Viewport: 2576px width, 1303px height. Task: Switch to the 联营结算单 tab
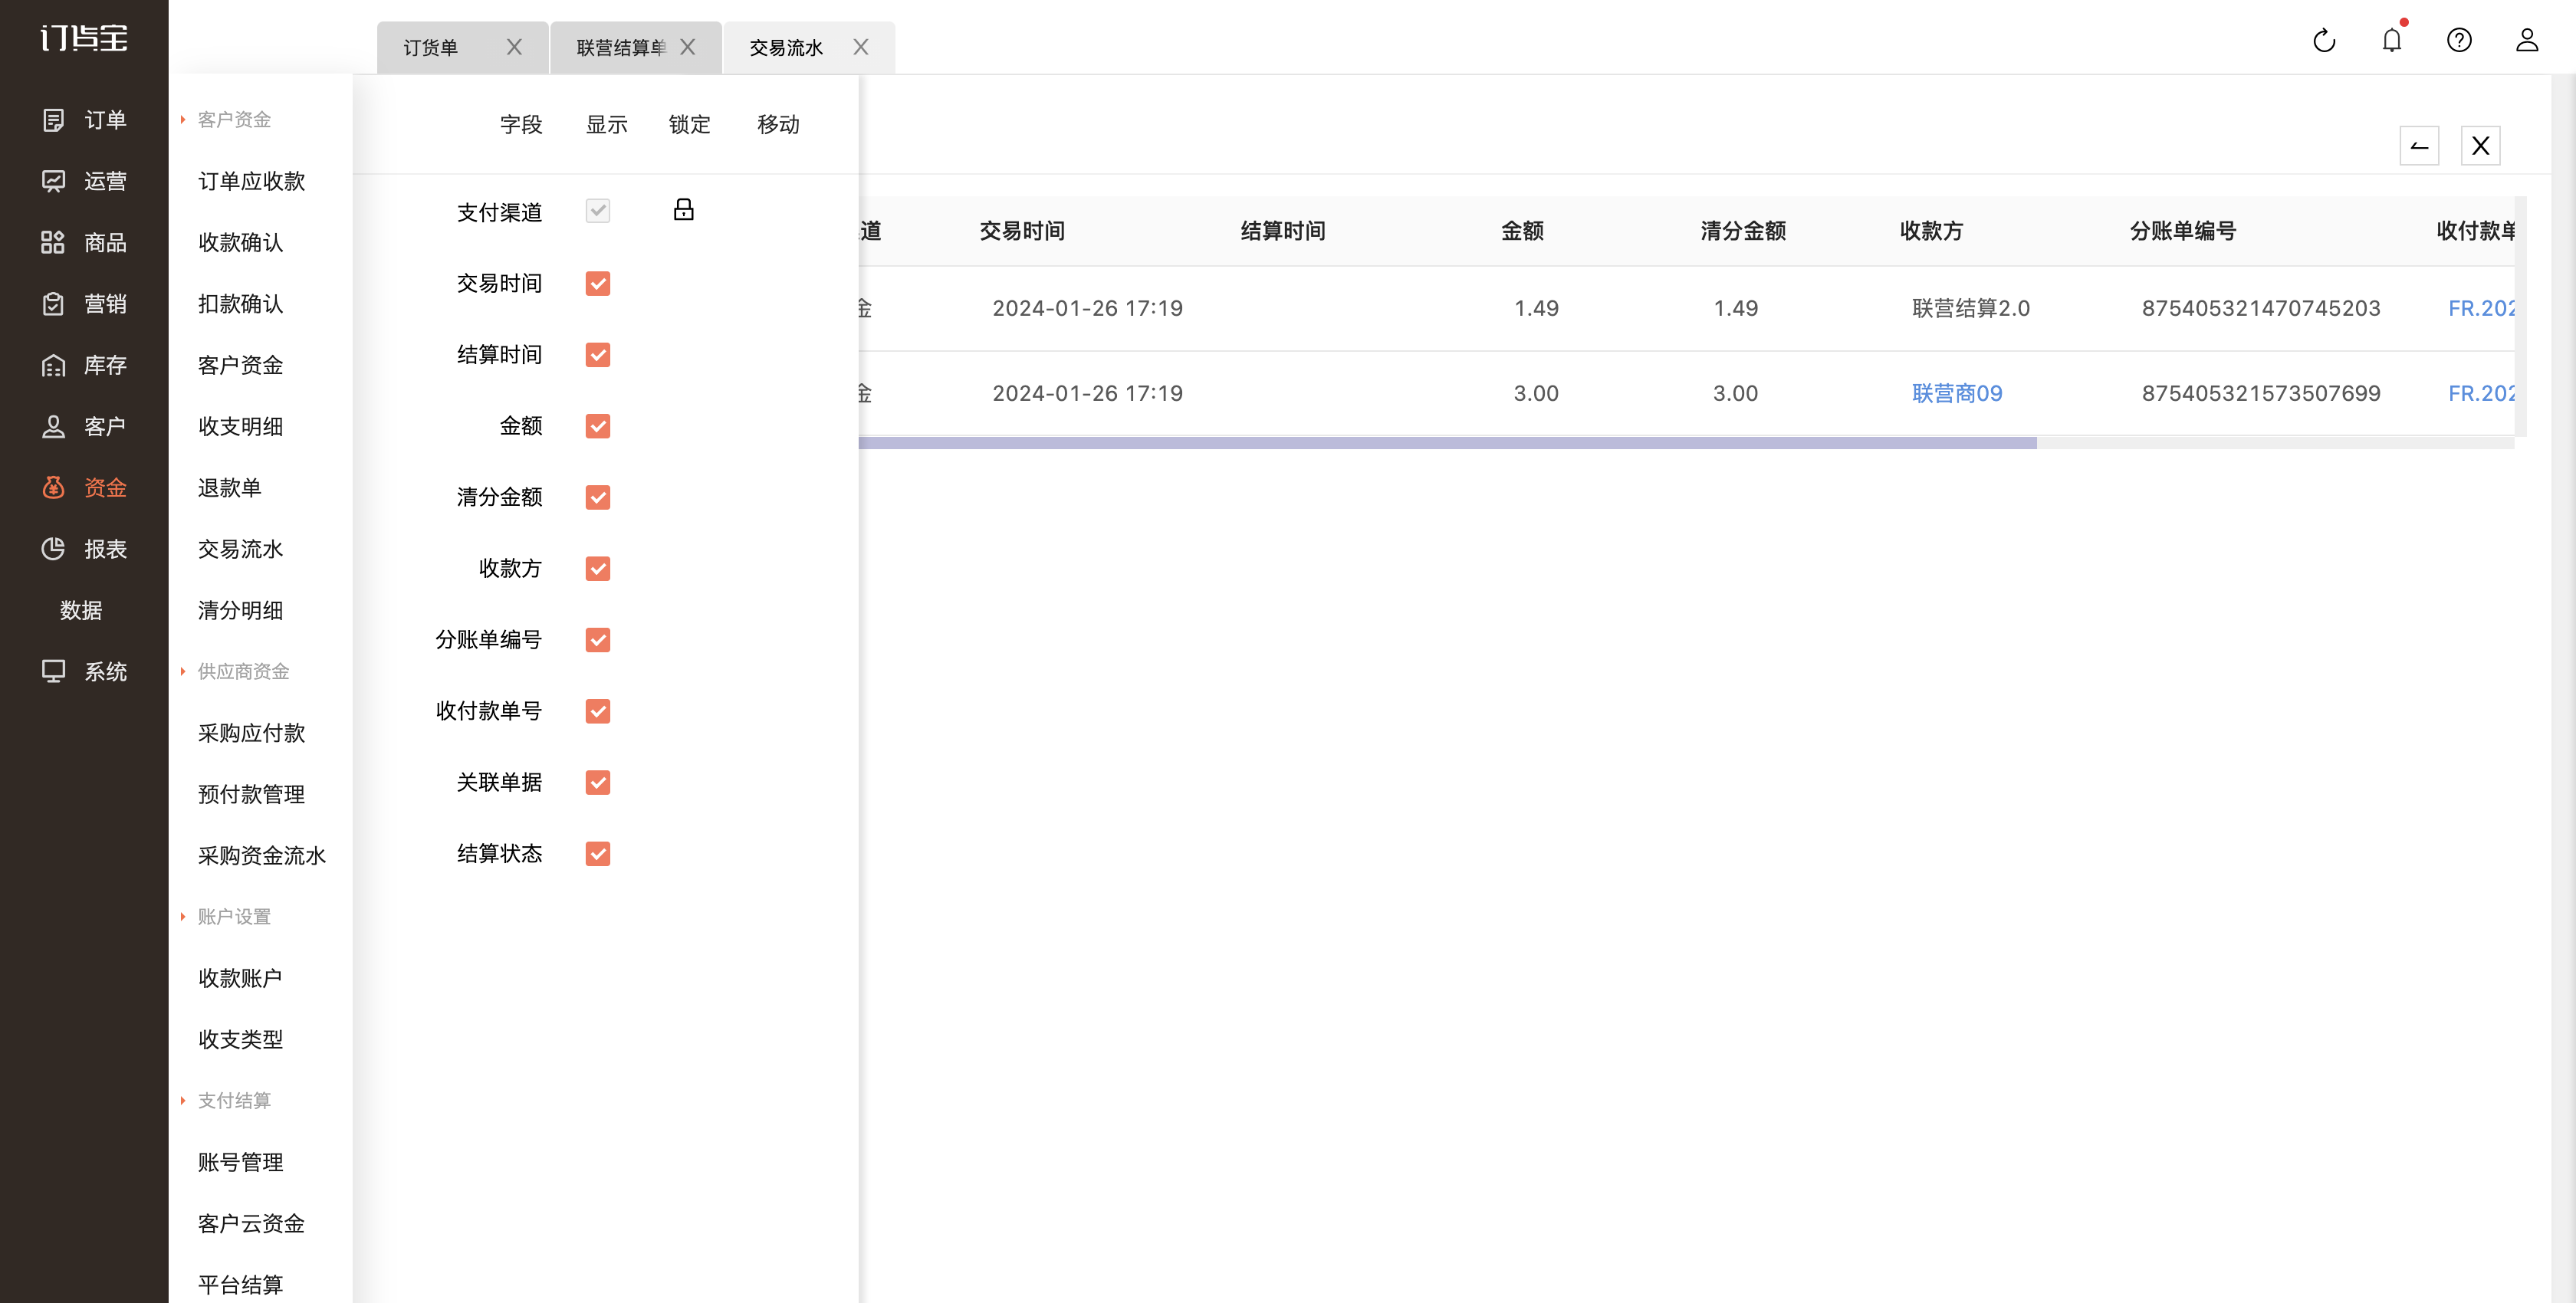(620, 48)
